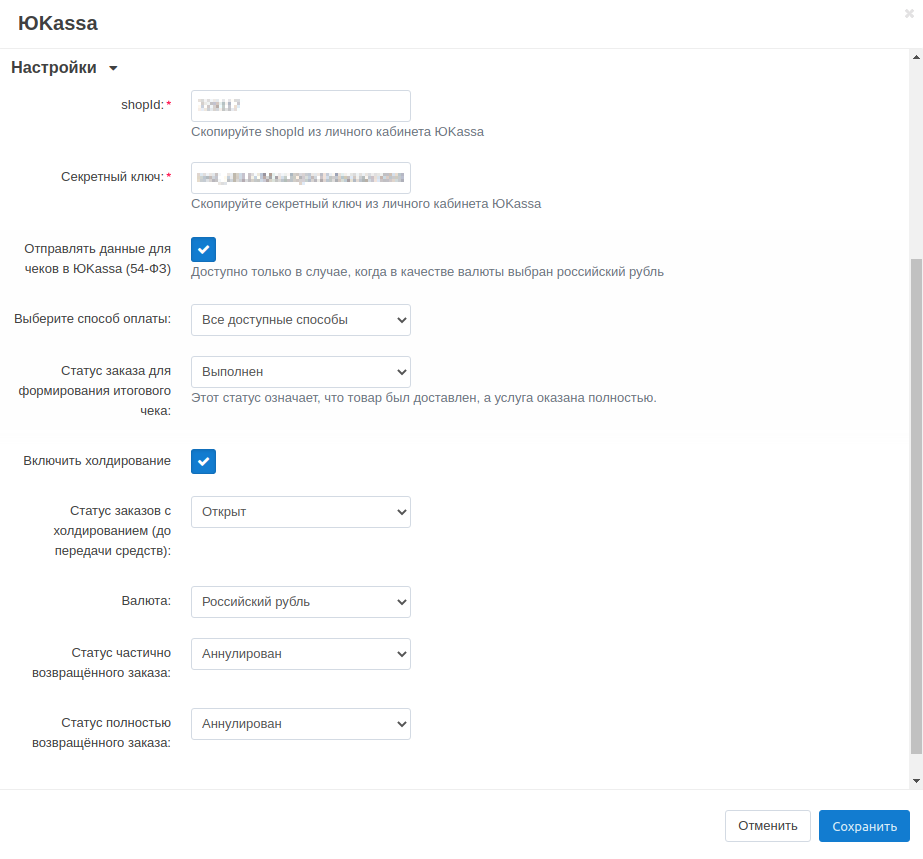Open the partially refunded order status dropdown

[x=301, y=654]
